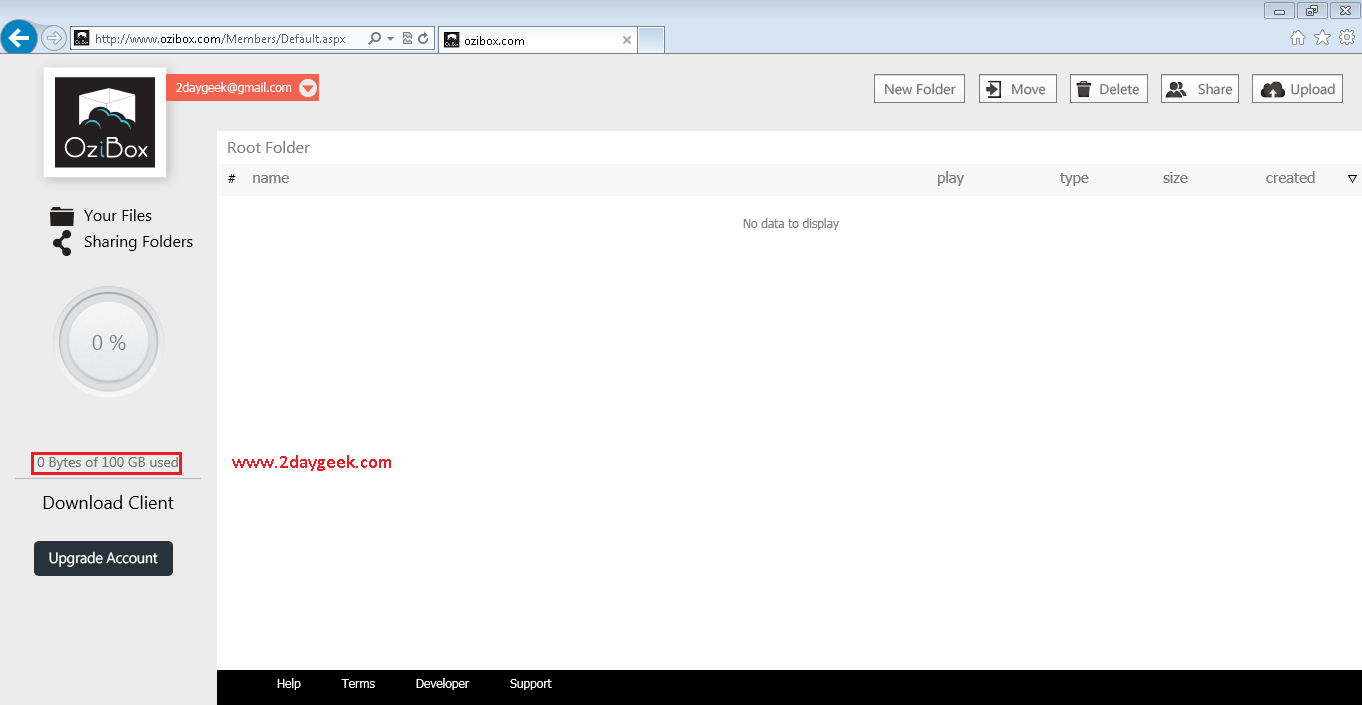The image size is (1362, 705).
Task: Click the Share button
Action: click(1200, 88)
